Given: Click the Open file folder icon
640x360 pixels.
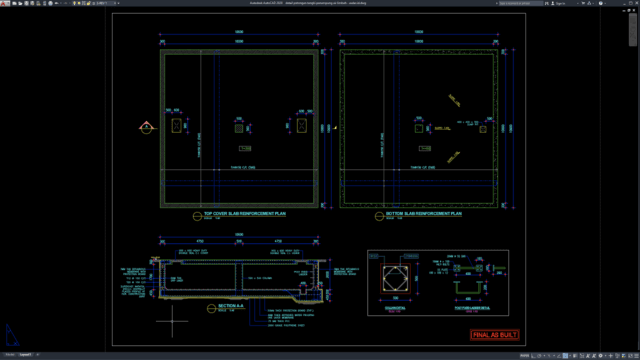Looking at the screenshot, I should tap(20, 3).
